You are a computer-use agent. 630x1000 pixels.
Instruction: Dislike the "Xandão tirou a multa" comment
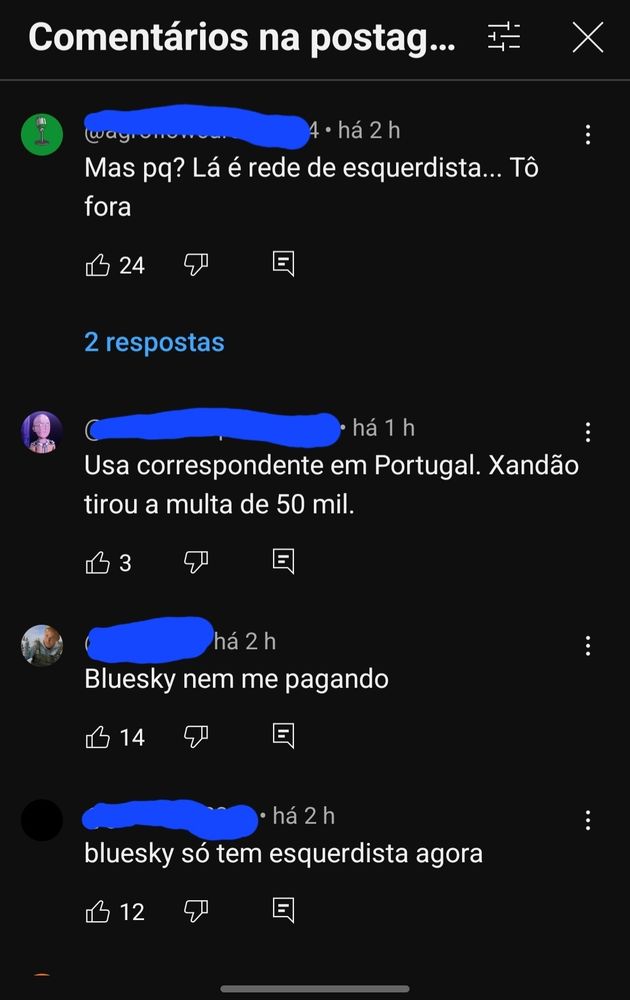coord(196,562)
